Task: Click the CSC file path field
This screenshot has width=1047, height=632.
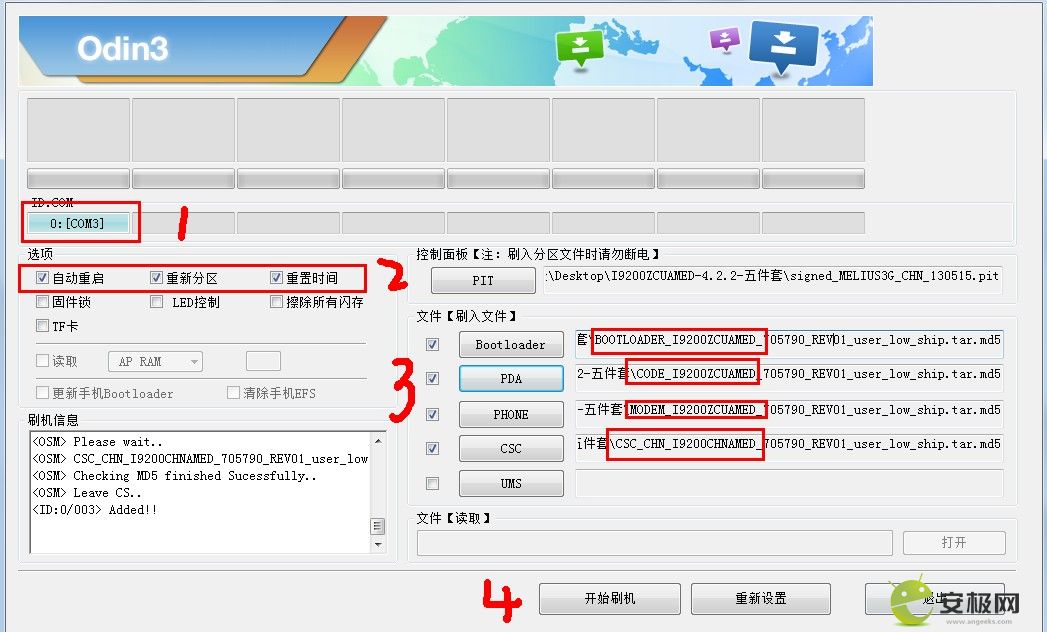Action: pyautogui.click(x=789, y=444)
